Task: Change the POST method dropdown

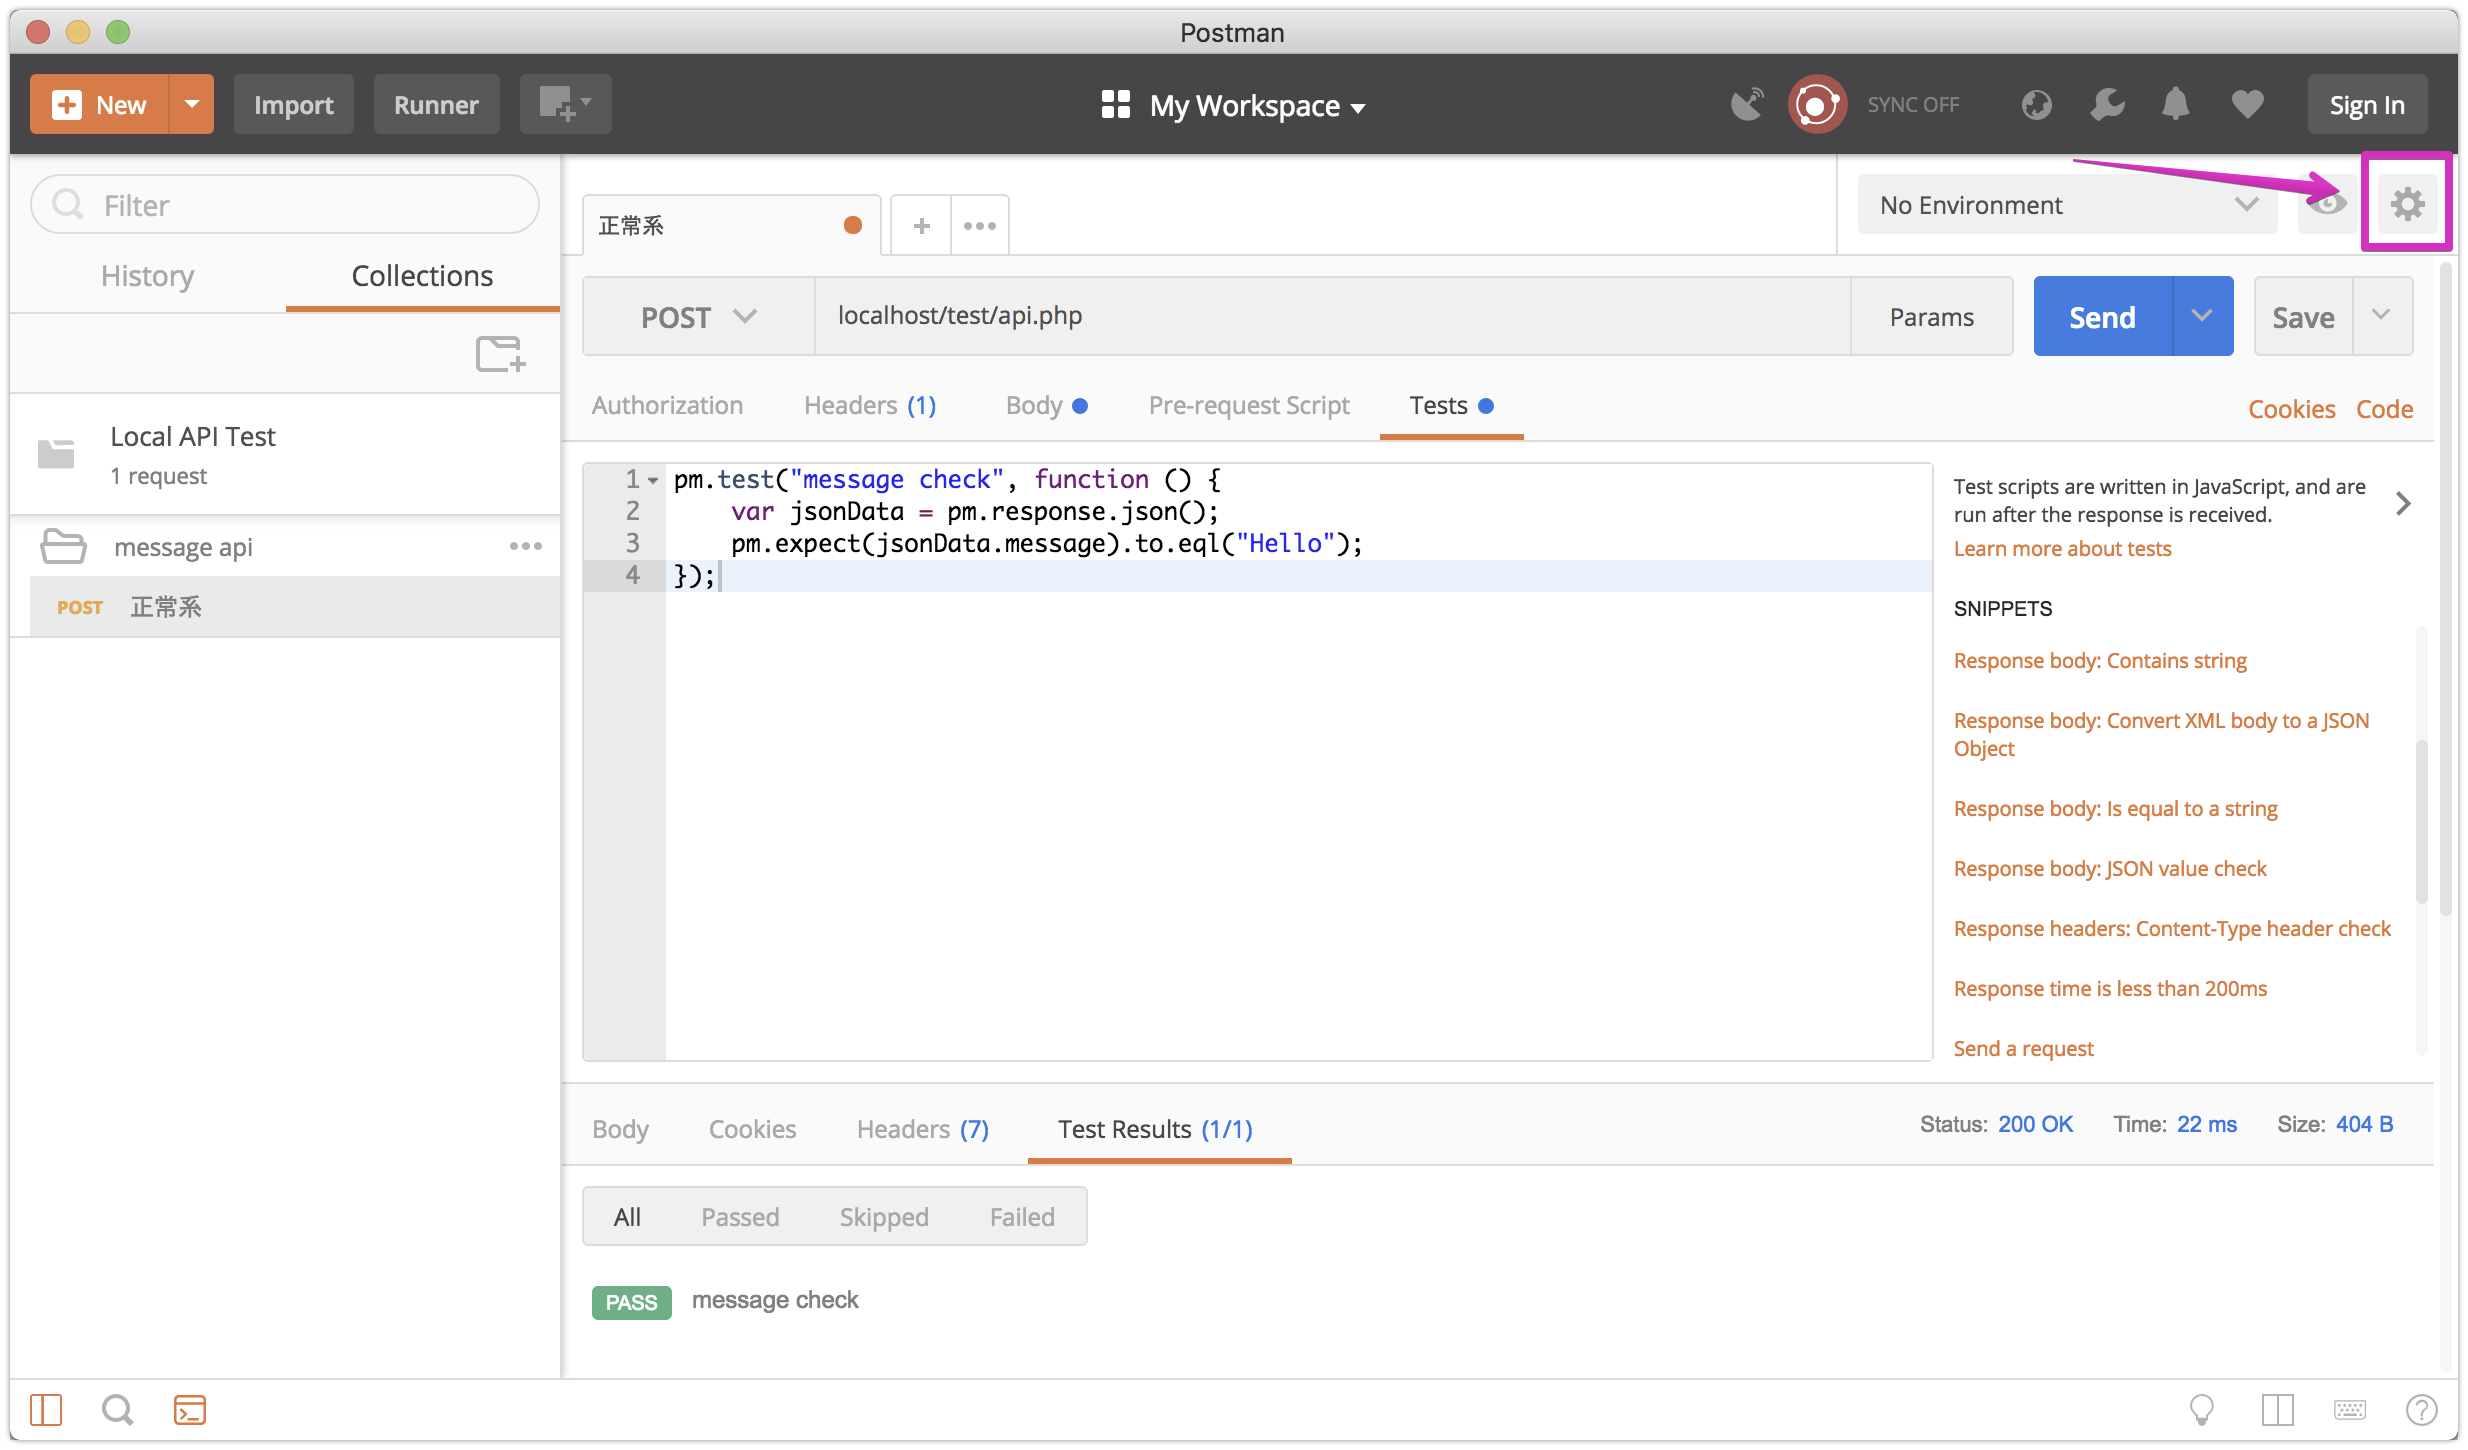Action: (x=698, y=317)
